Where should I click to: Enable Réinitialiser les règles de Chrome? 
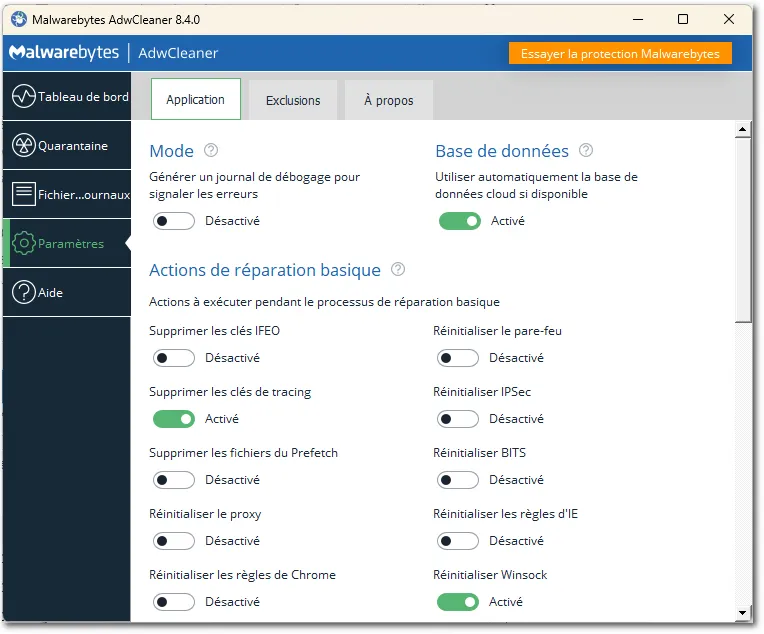173,602
